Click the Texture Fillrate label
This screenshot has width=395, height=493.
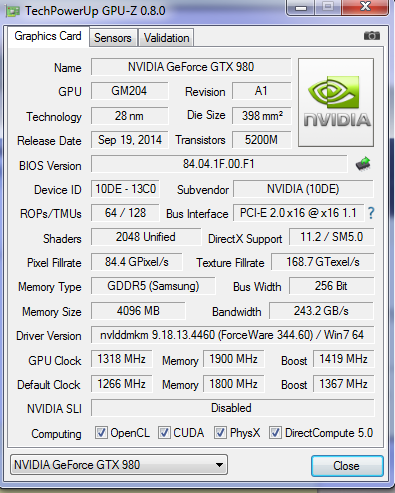click(230, 263)
